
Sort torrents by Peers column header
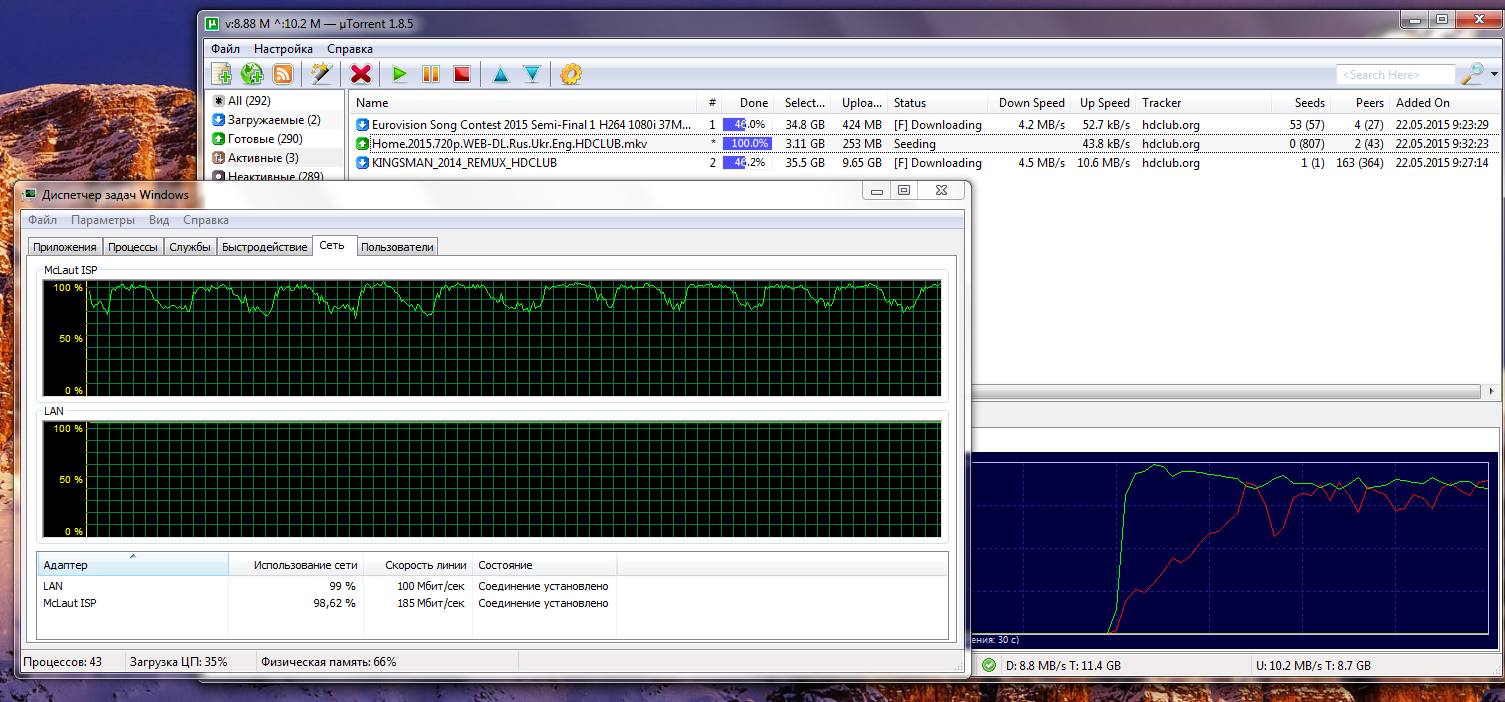pyautogui.click(x=1361, y=103)
